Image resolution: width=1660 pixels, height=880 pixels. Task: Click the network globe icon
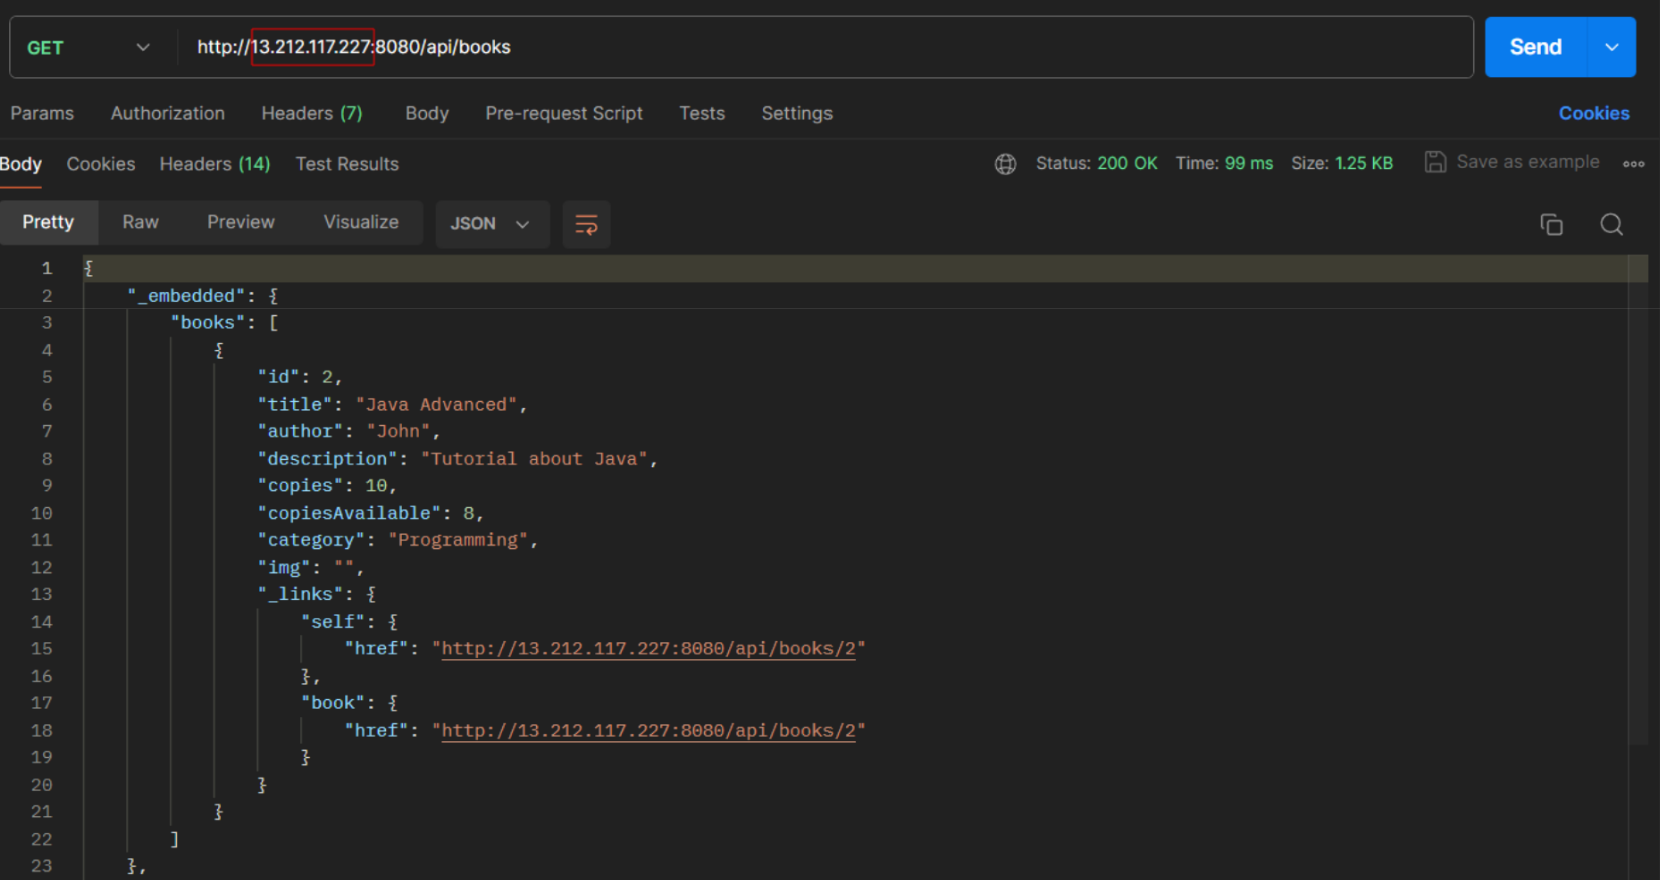(1005, 164)
